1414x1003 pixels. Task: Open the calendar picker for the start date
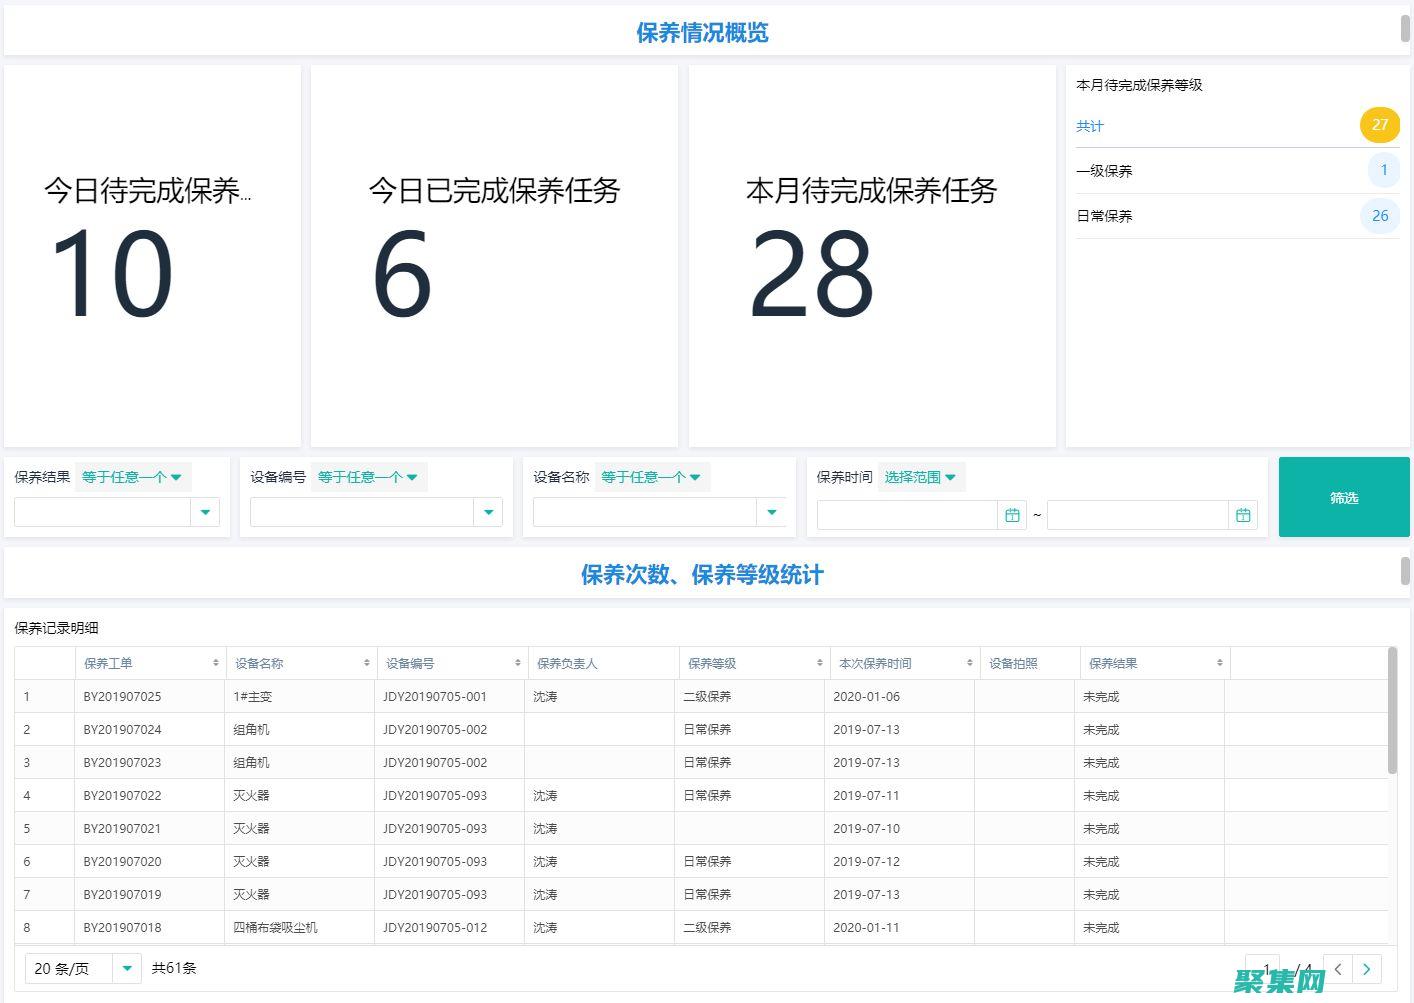pyautogui.click(x=1011, y=514)
